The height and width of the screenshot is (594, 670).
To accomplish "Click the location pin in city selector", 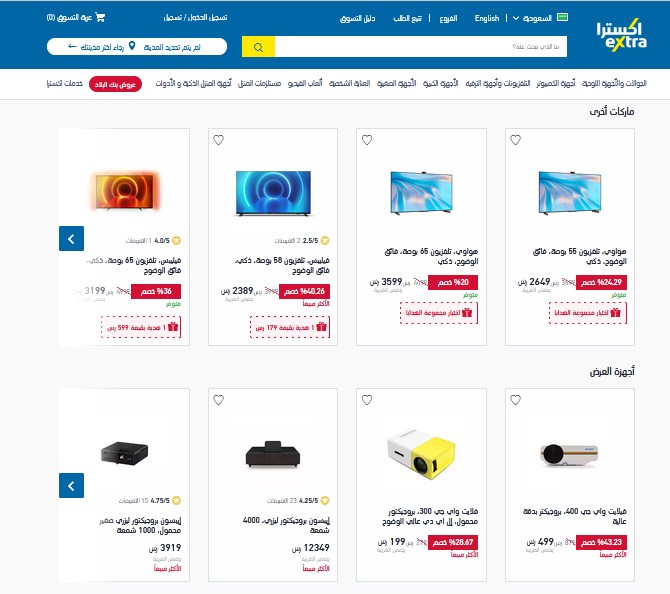I will (132, 46).
